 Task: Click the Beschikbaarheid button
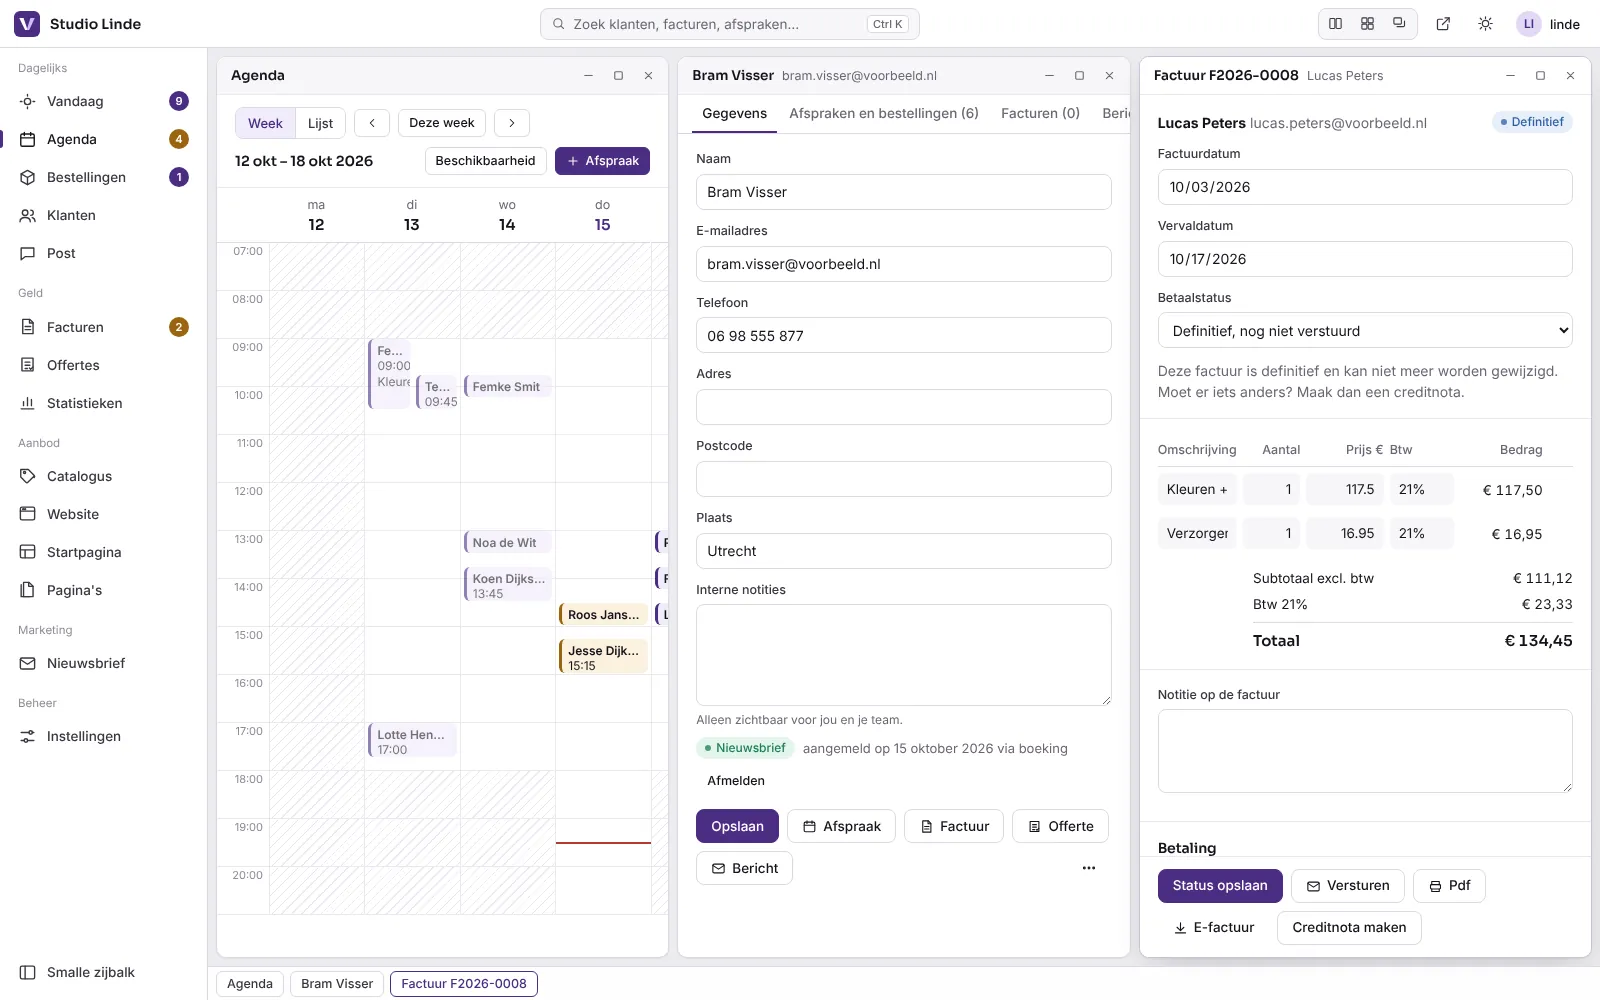tap(485, 161)
